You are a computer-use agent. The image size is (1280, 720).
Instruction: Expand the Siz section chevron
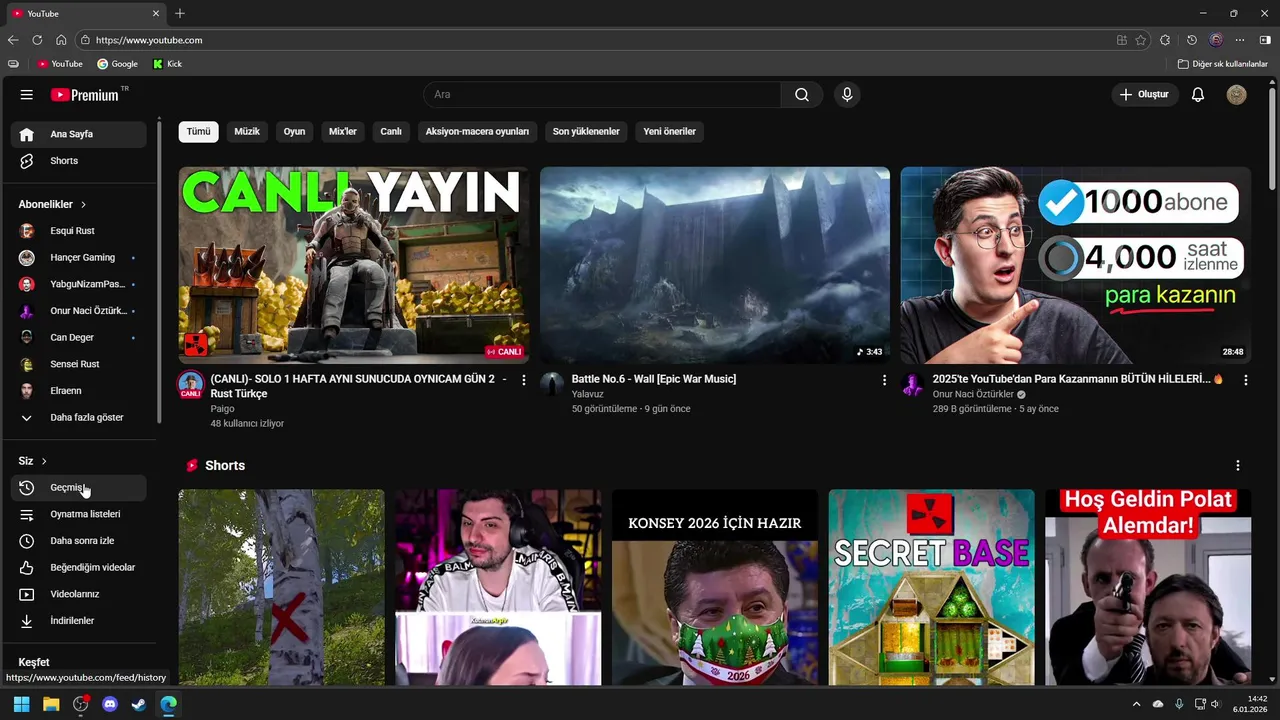(x=44, y=461)
